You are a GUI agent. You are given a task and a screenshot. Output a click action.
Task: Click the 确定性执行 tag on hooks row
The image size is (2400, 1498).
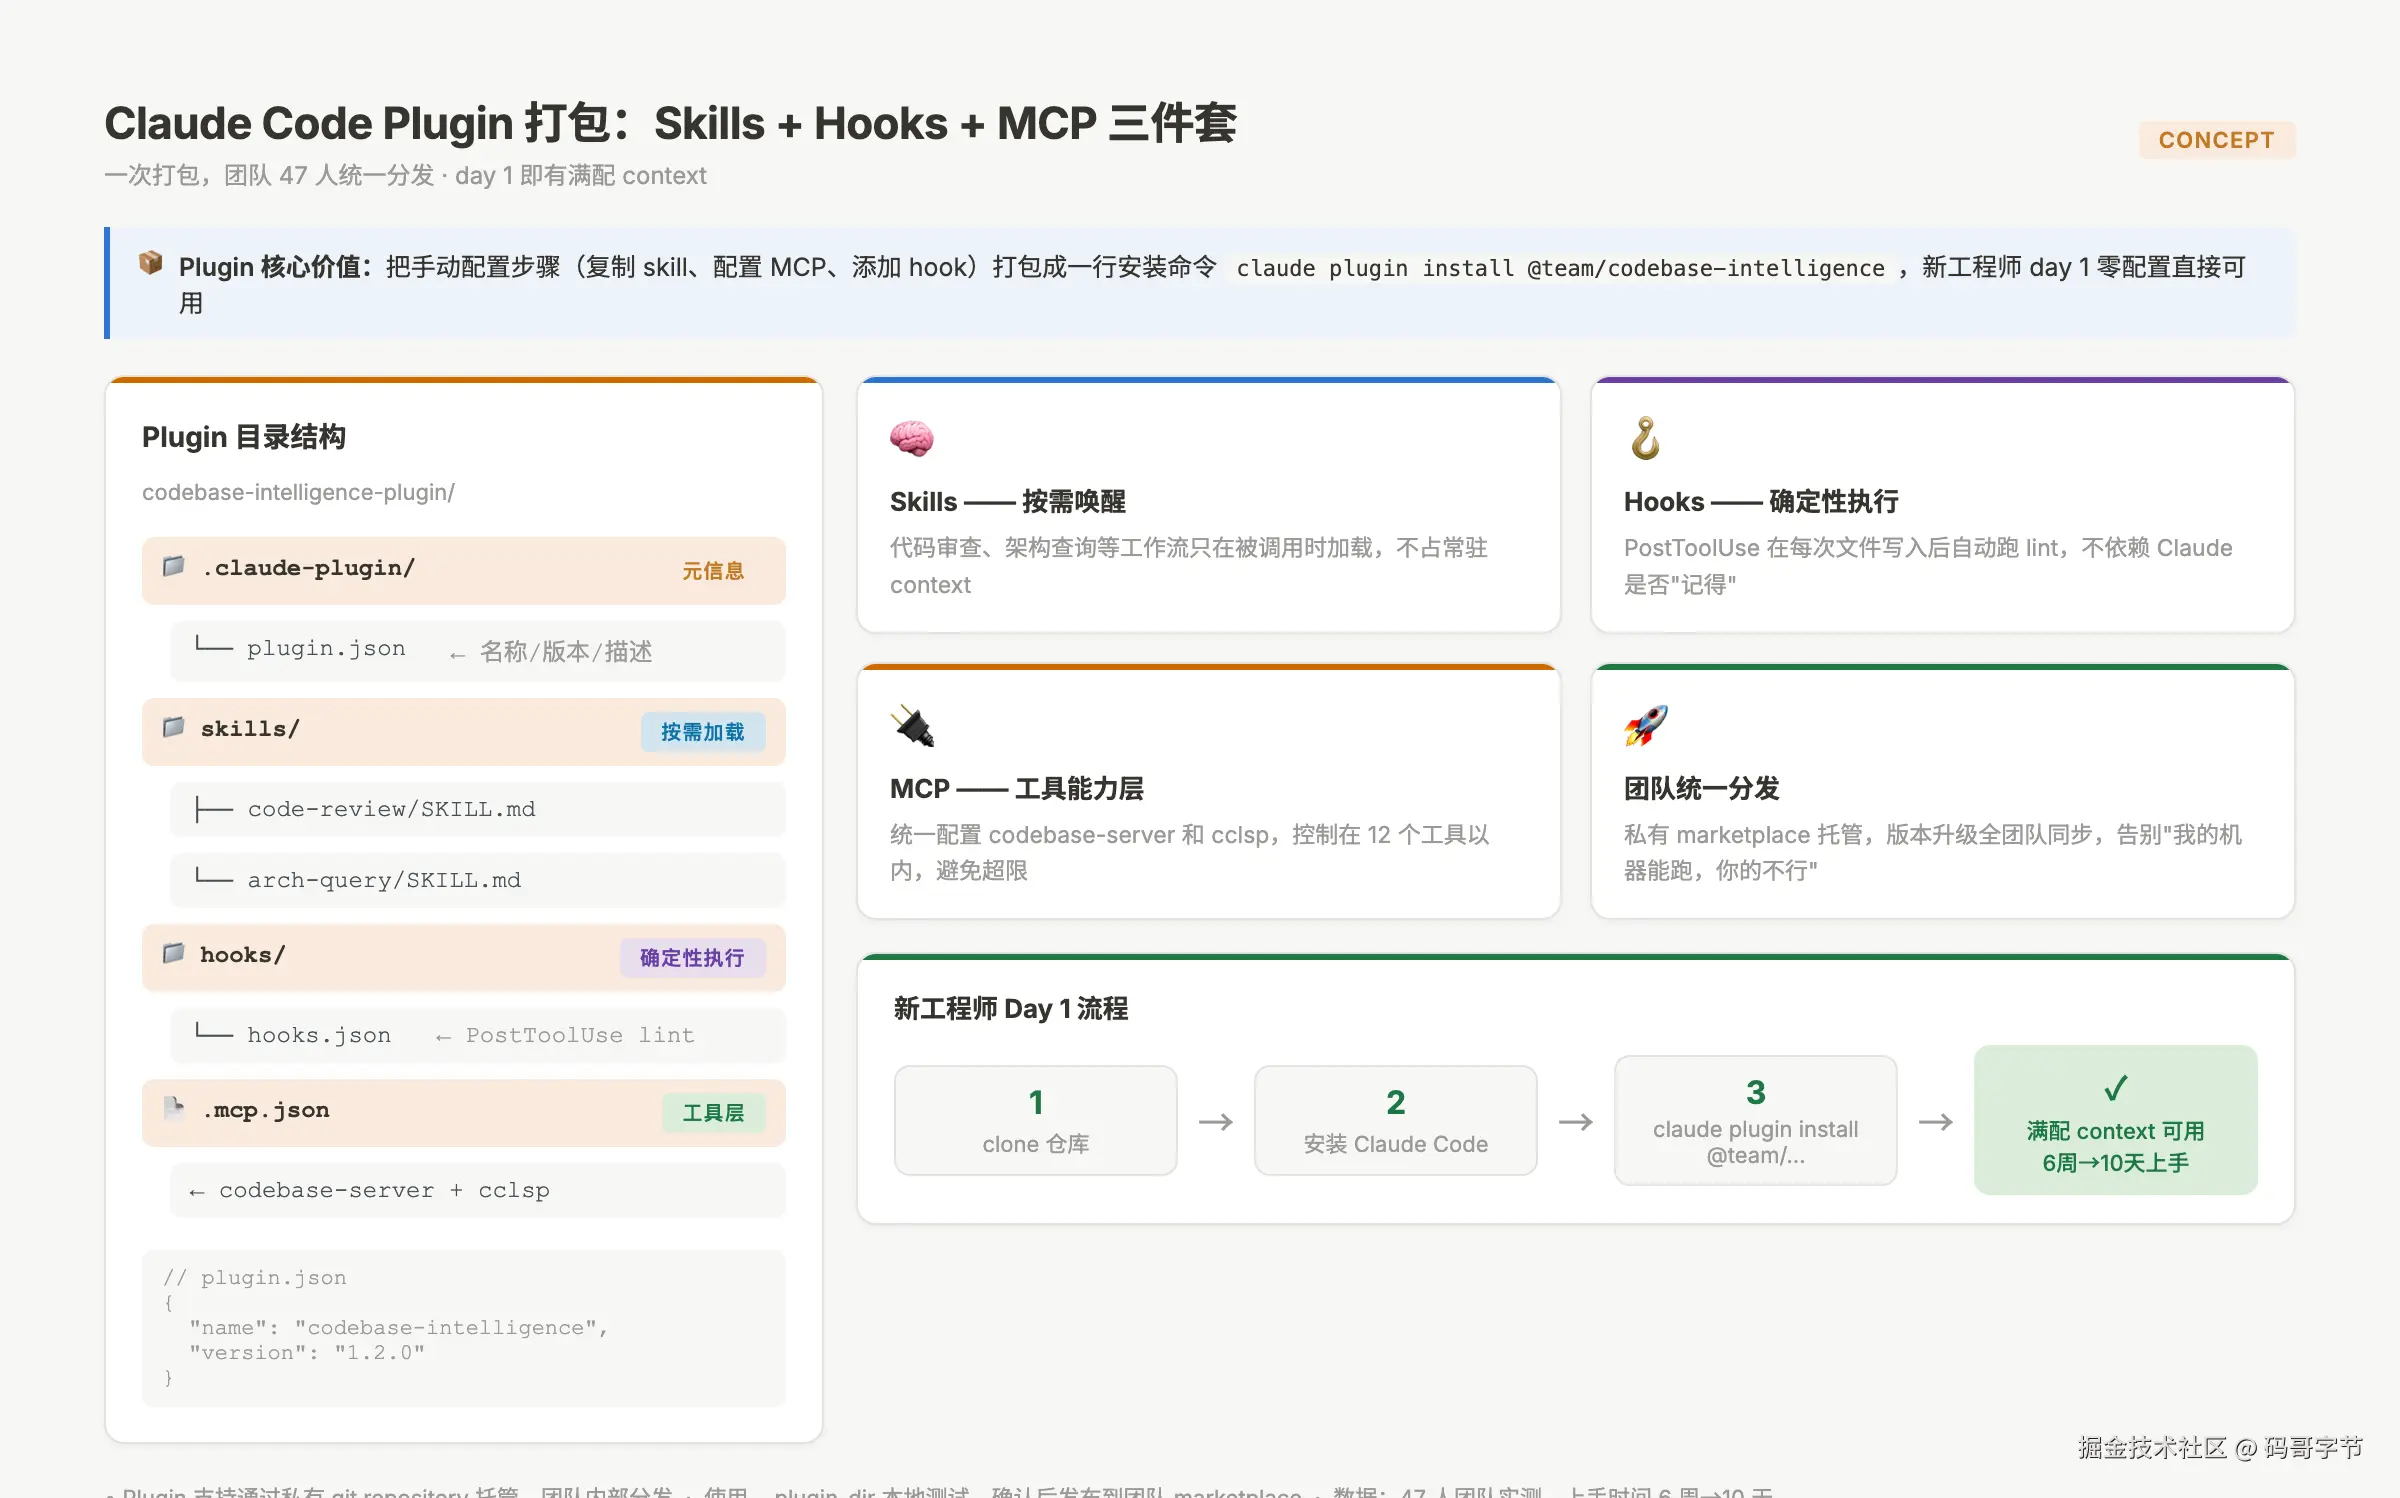click(692, 958)
